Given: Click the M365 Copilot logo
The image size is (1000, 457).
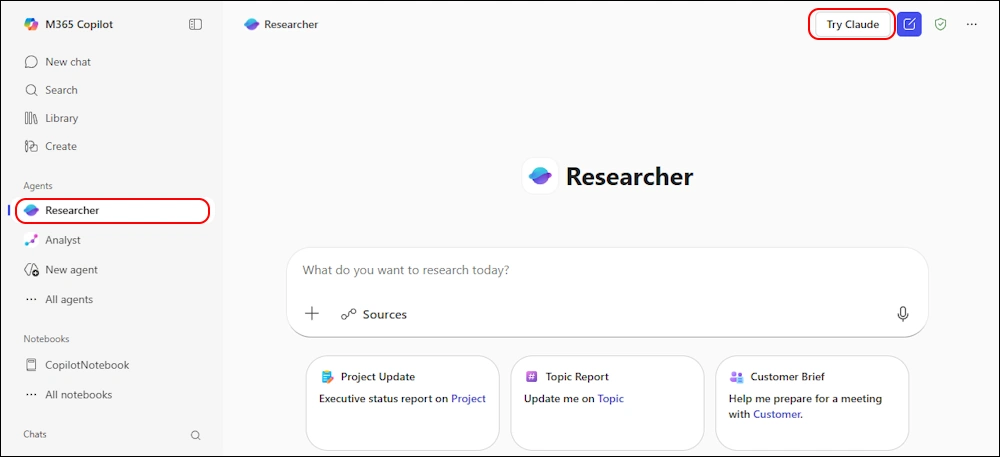Looking at the screenshot, I should (32, 24).
